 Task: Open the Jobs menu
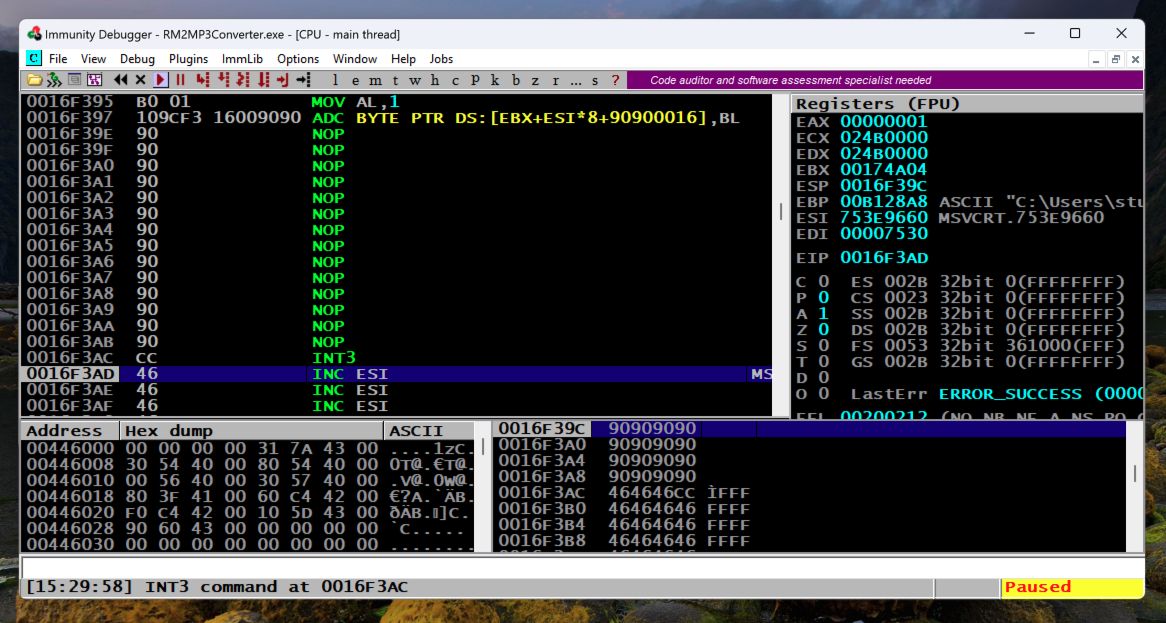pyautogui.click(x=441, y=59)
